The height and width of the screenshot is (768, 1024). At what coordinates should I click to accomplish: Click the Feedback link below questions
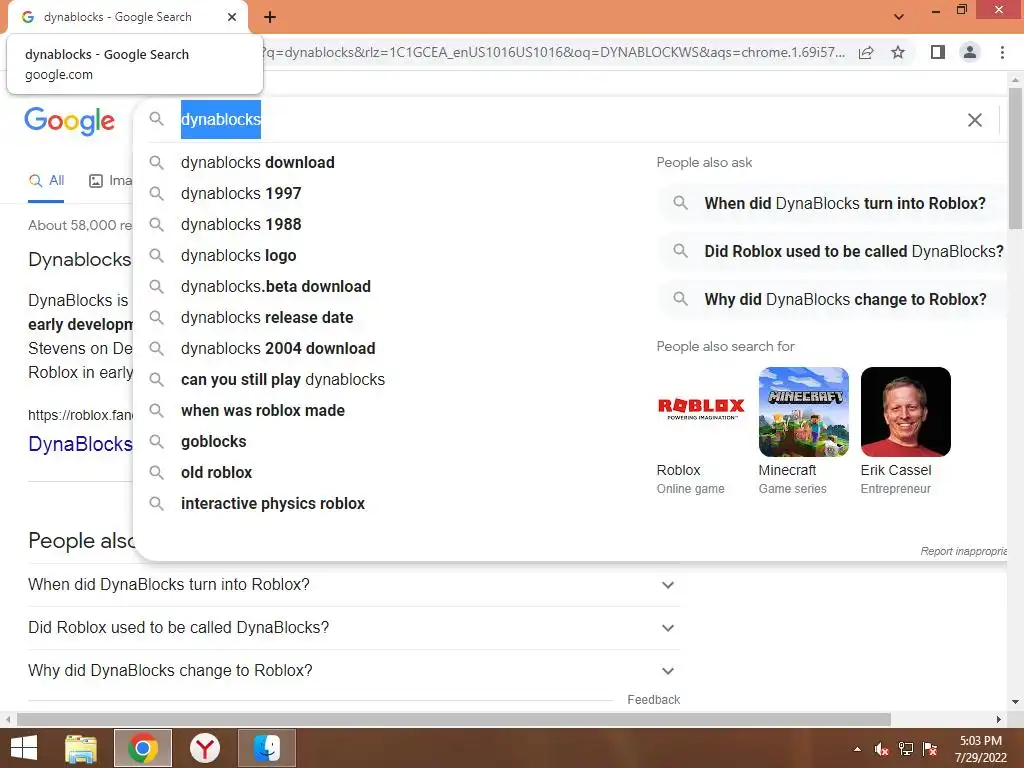click(x=653, y=700)
